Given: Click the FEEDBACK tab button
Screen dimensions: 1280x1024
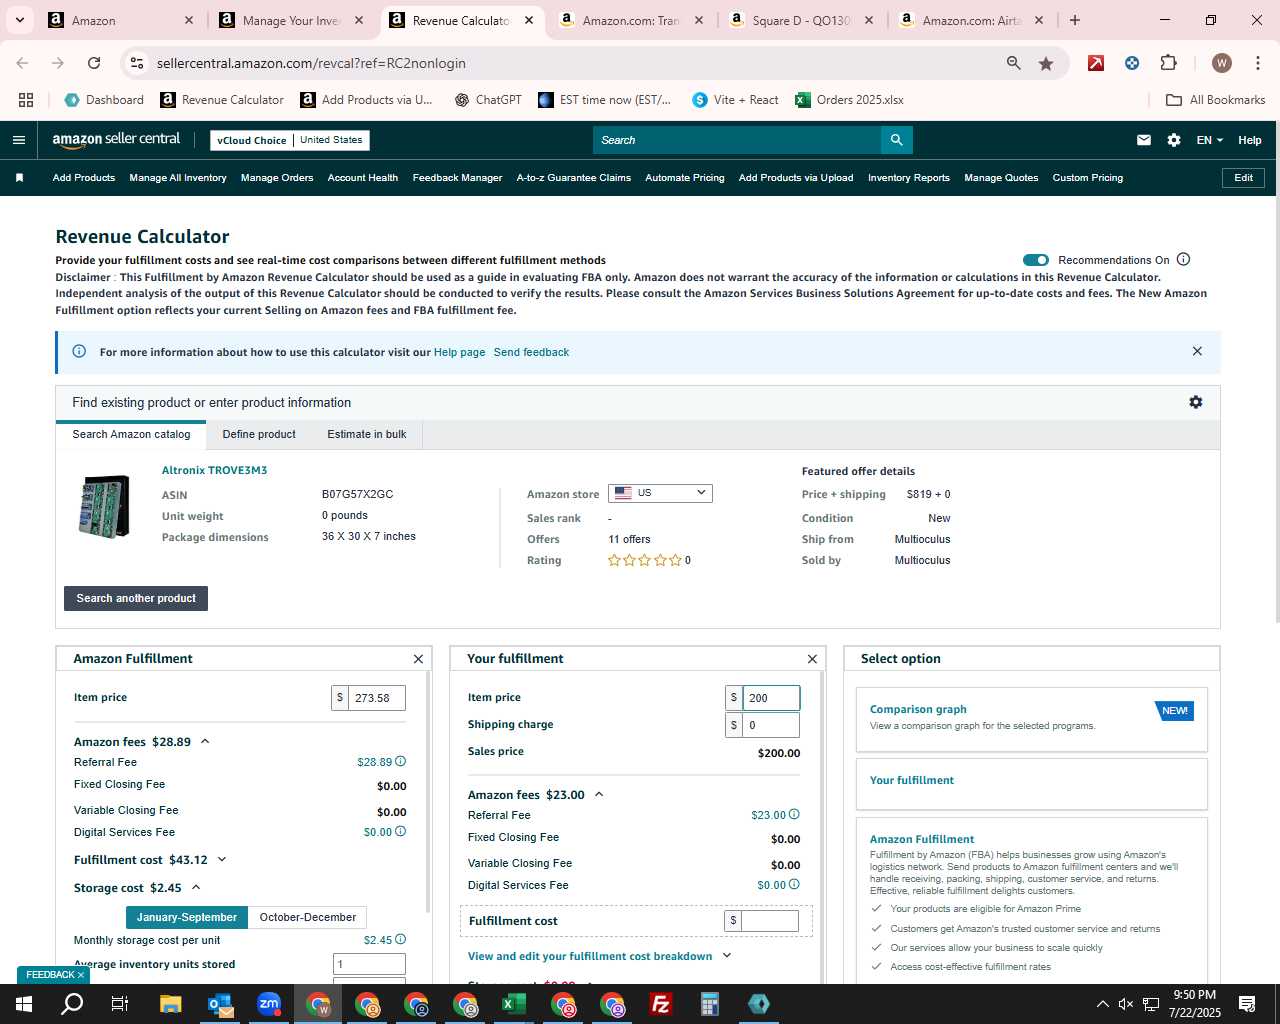Looking at the screenshot, I should click(55, 975).
